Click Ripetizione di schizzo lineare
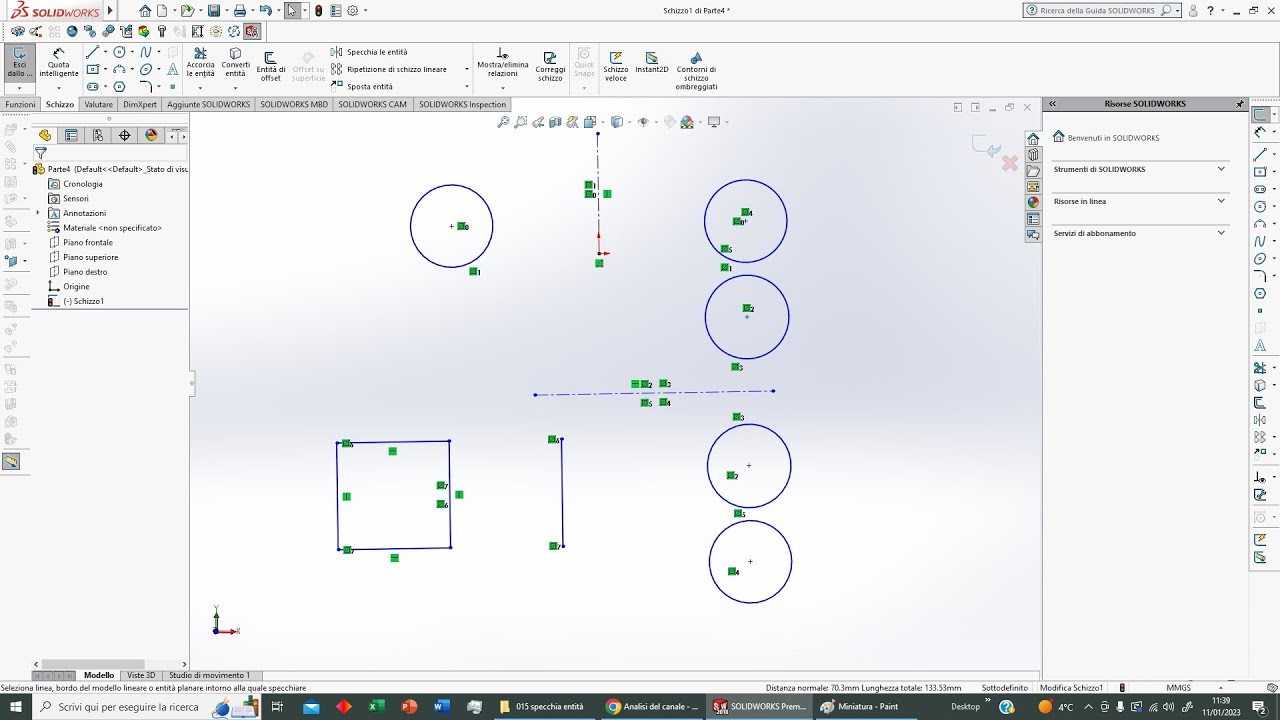 (389, 69)
